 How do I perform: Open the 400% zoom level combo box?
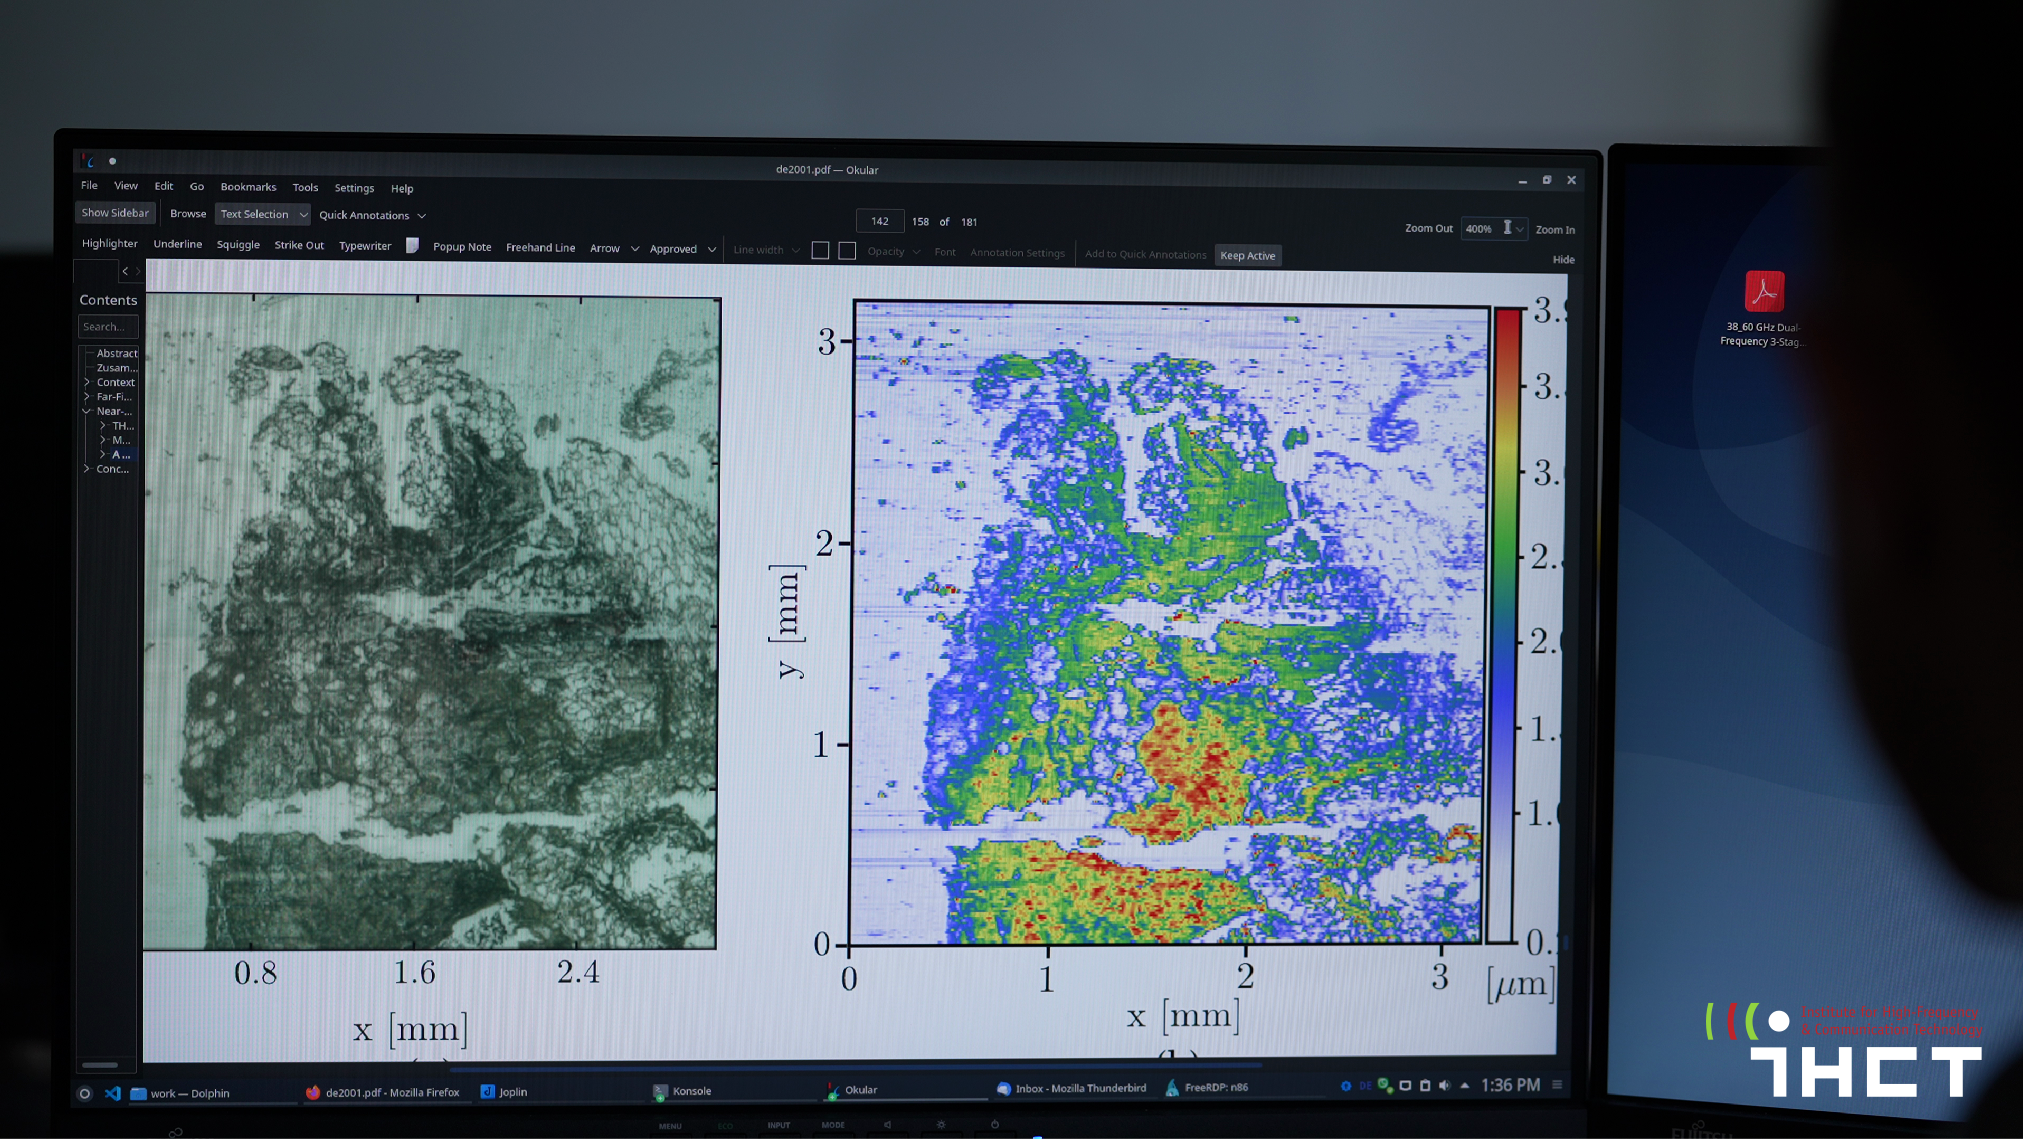click(x=1493, y=229)
